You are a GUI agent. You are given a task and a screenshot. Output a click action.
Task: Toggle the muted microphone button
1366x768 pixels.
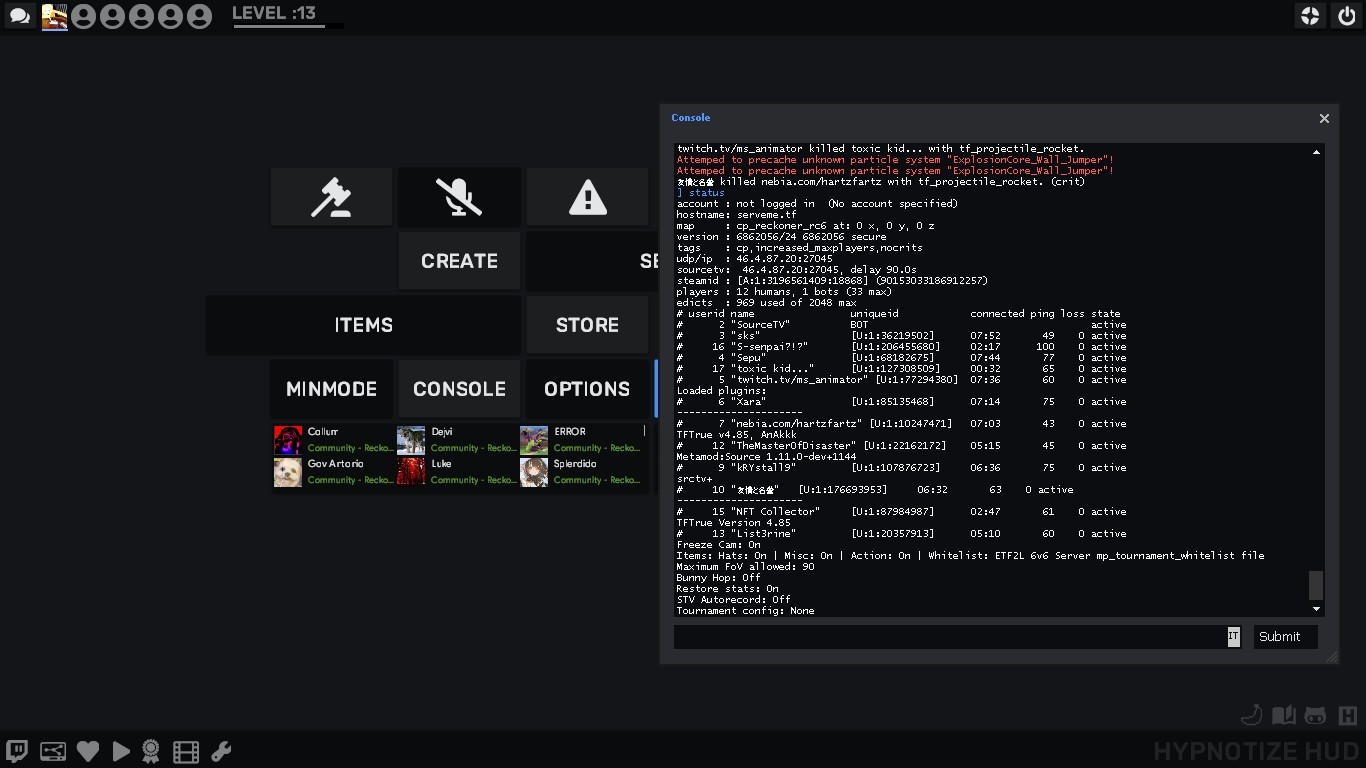pyautogui.click(x=459, y=197)
